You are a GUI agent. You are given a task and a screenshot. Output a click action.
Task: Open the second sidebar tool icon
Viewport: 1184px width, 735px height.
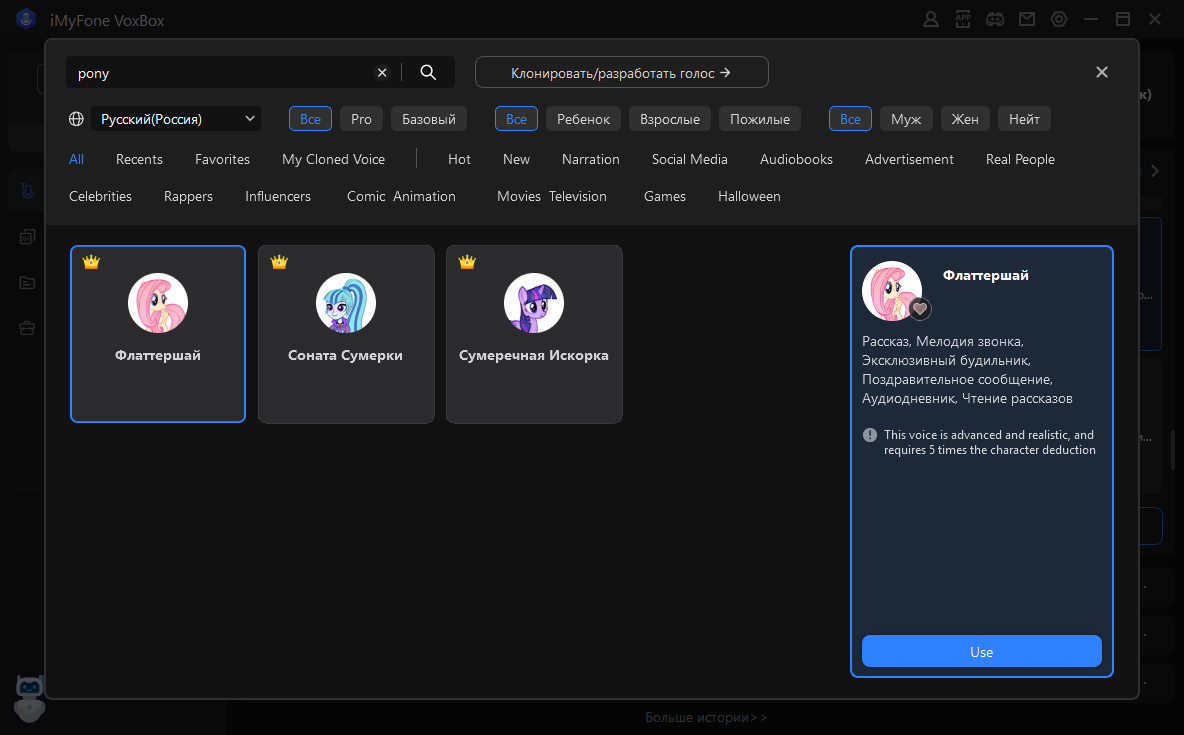(27, 237)
